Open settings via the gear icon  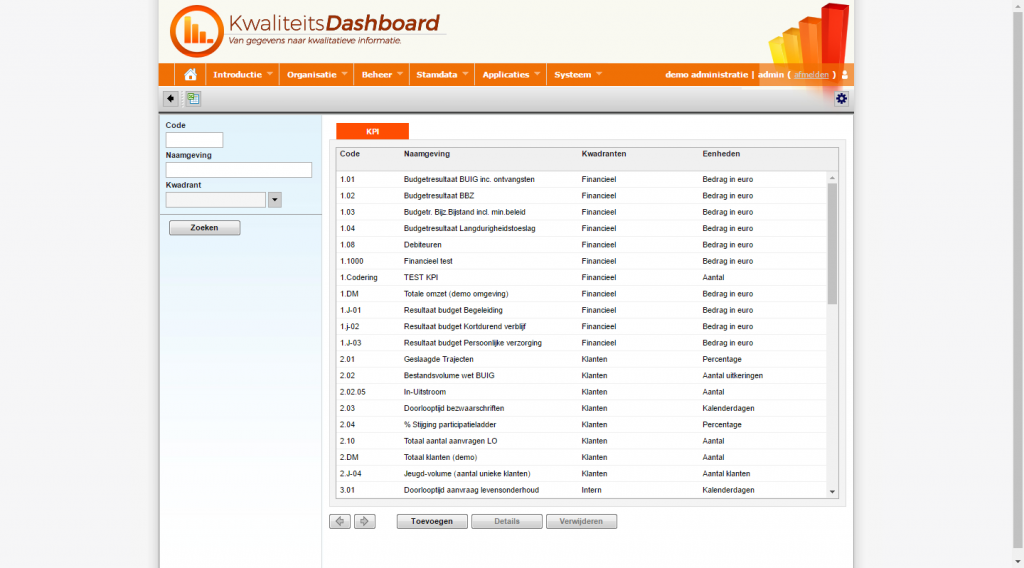841,98
